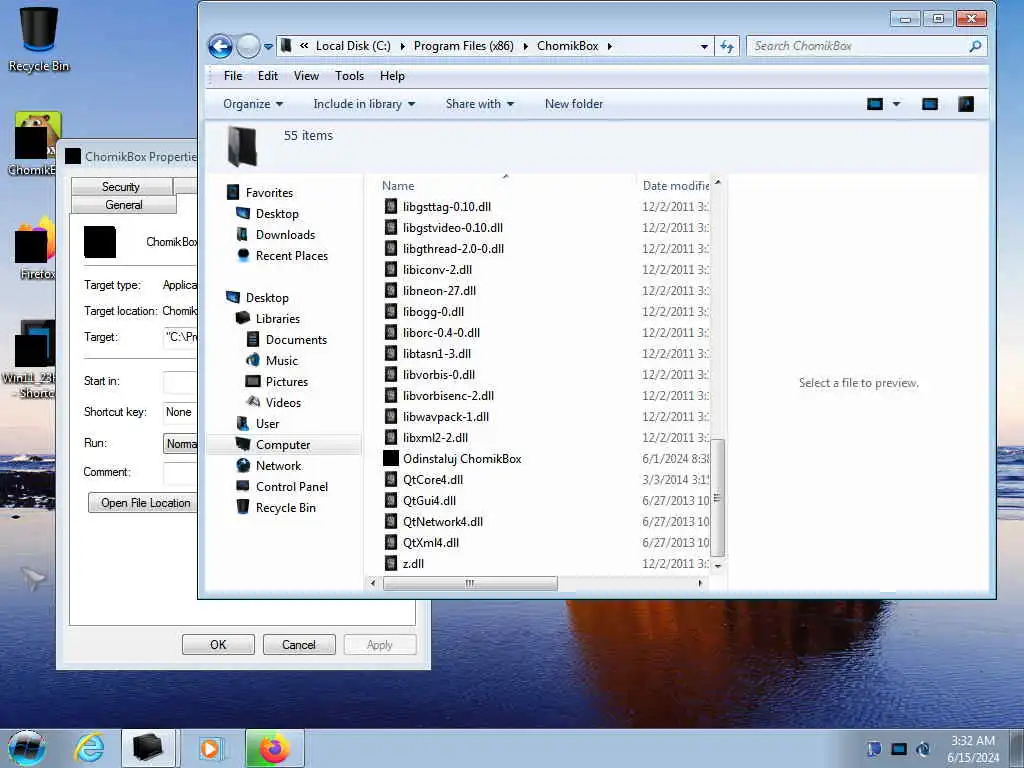Select file libgsttag-0.10.dll

click(x=447, y=206)
